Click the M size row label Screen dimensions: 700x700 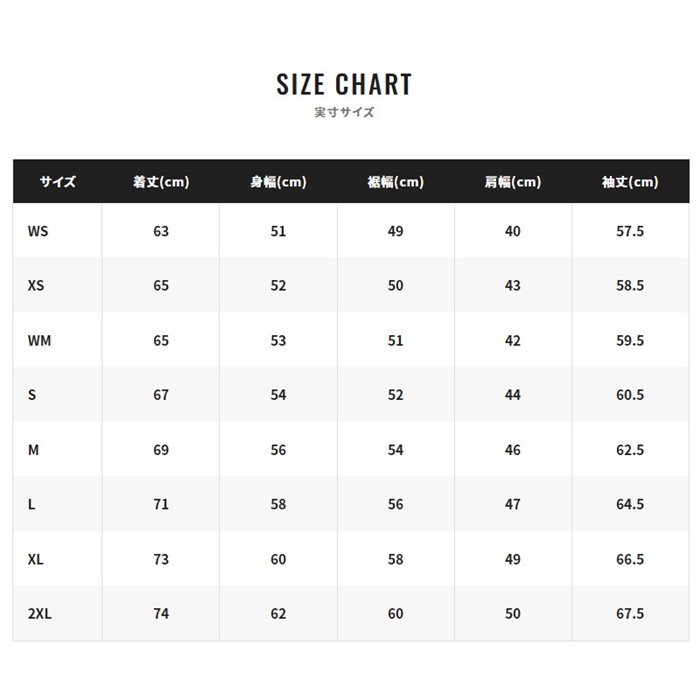tap(33, 450)
